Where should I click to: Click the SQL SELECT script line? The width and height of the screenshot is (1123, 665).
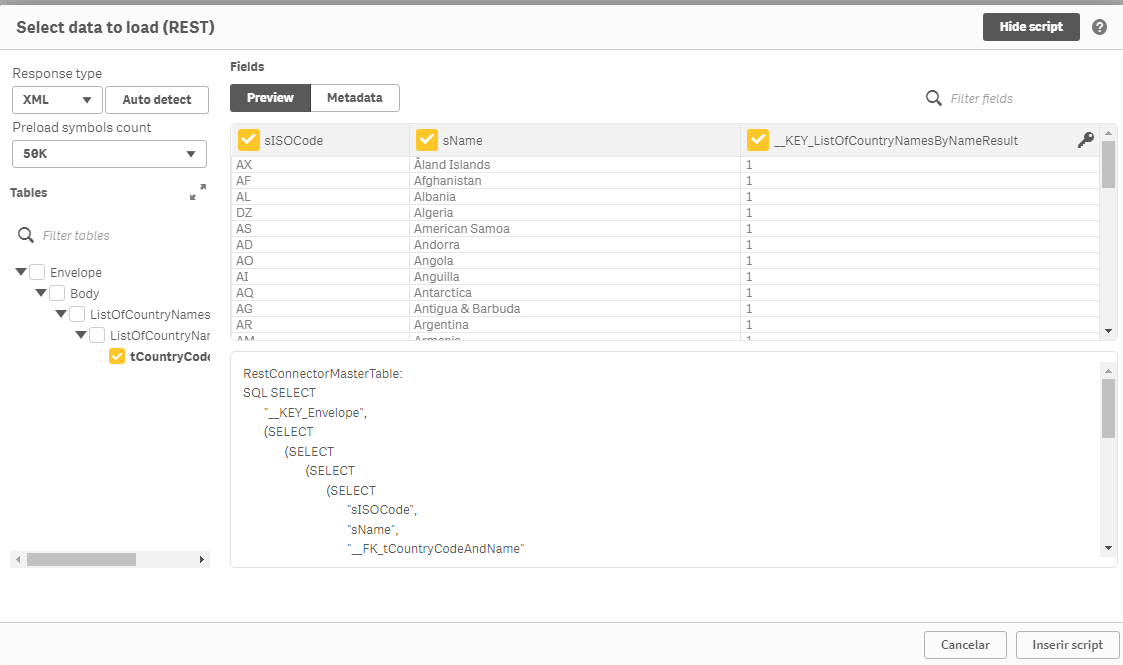[279, 393]
